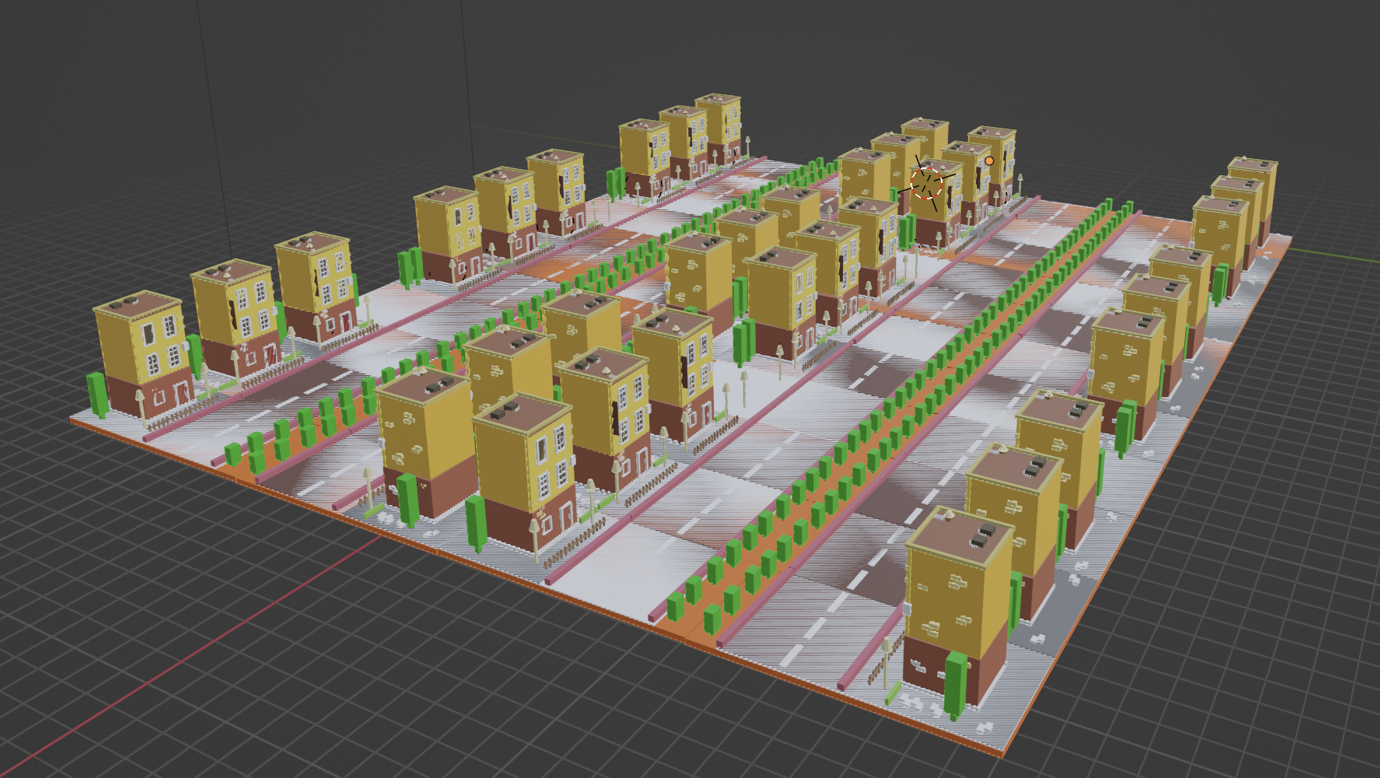This screenshot has height=778, width=1380.
Task: Click the red-white 3D cursor in viewport
Action: click(x=927, y=183)
